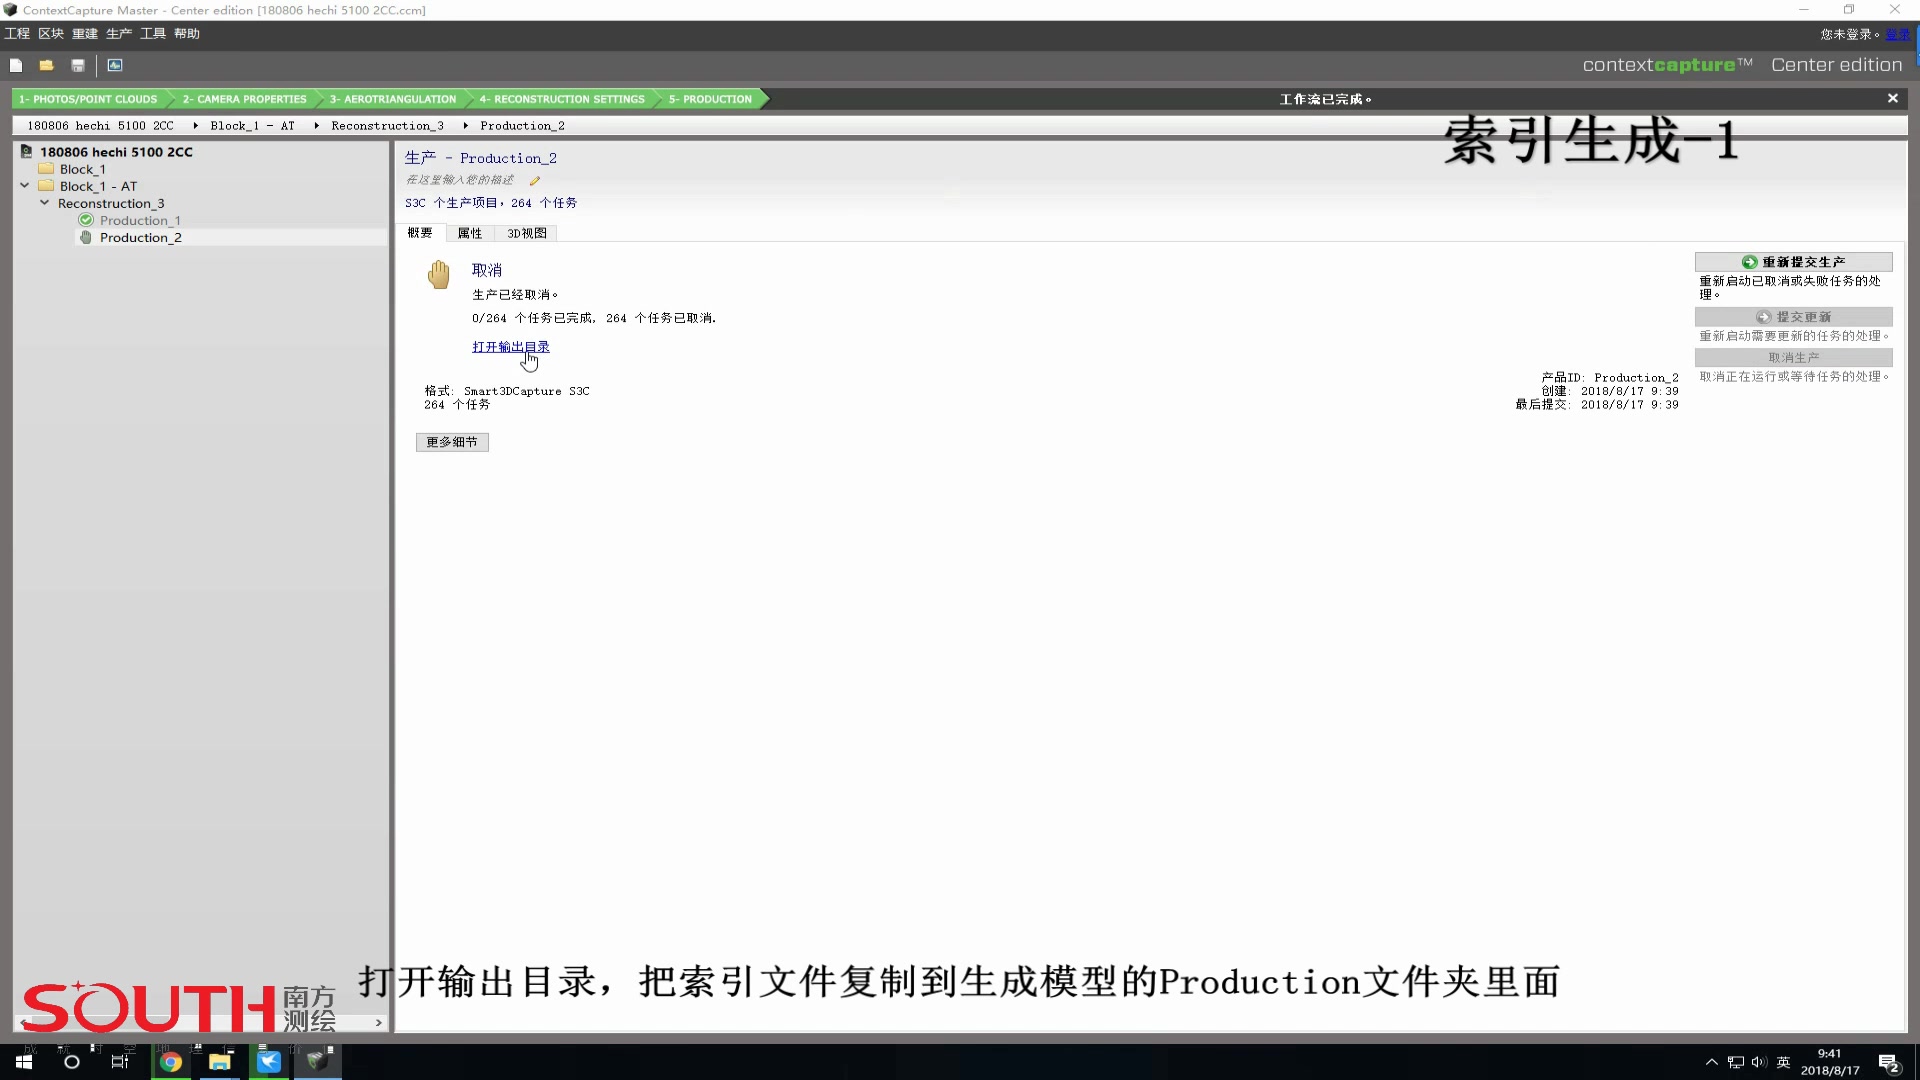Expand the Block_1 - AT tree node
The height and width of the screenshot is (1080, 1920).
tap(26, 186)
